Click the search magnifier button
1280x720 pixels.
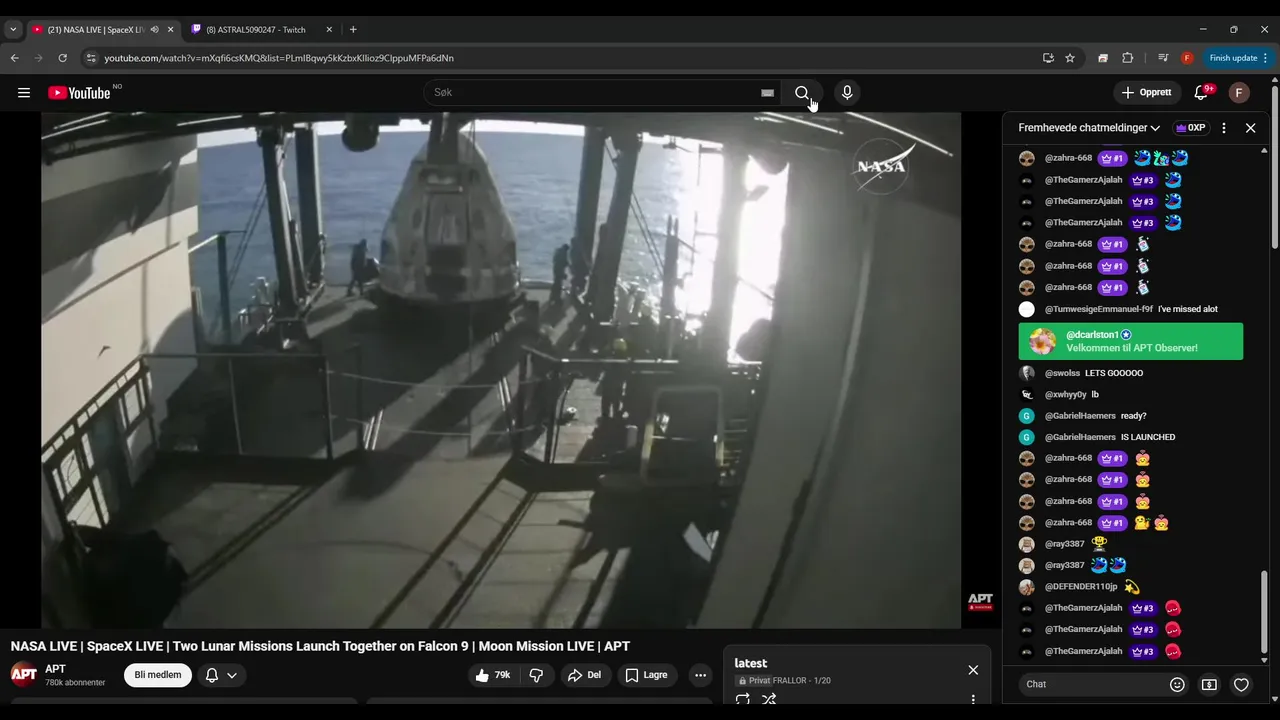pyautogui.click(x=802, y=93)
